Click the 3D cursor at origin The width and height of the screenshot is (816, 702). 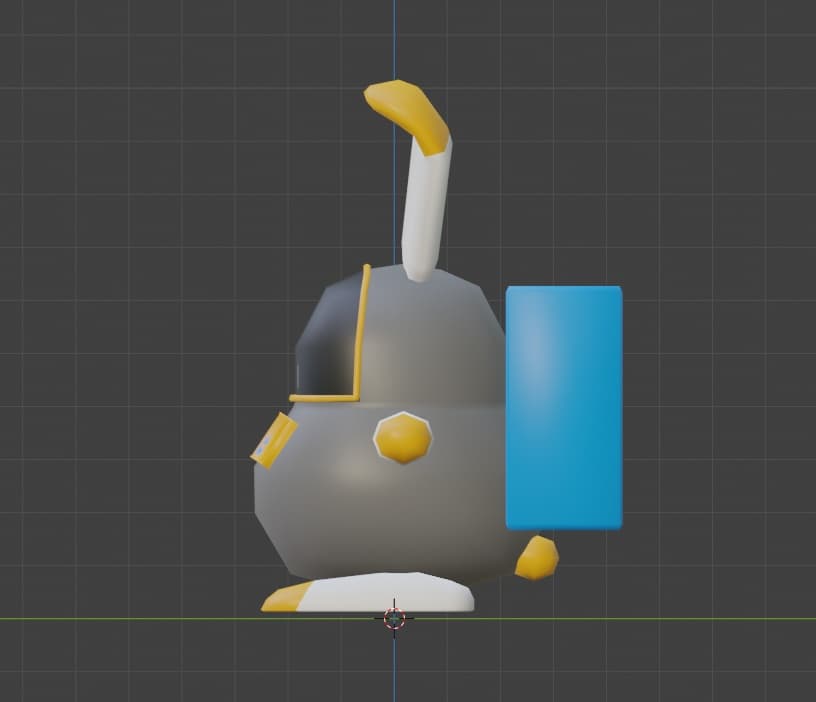(x=394, y=618)
